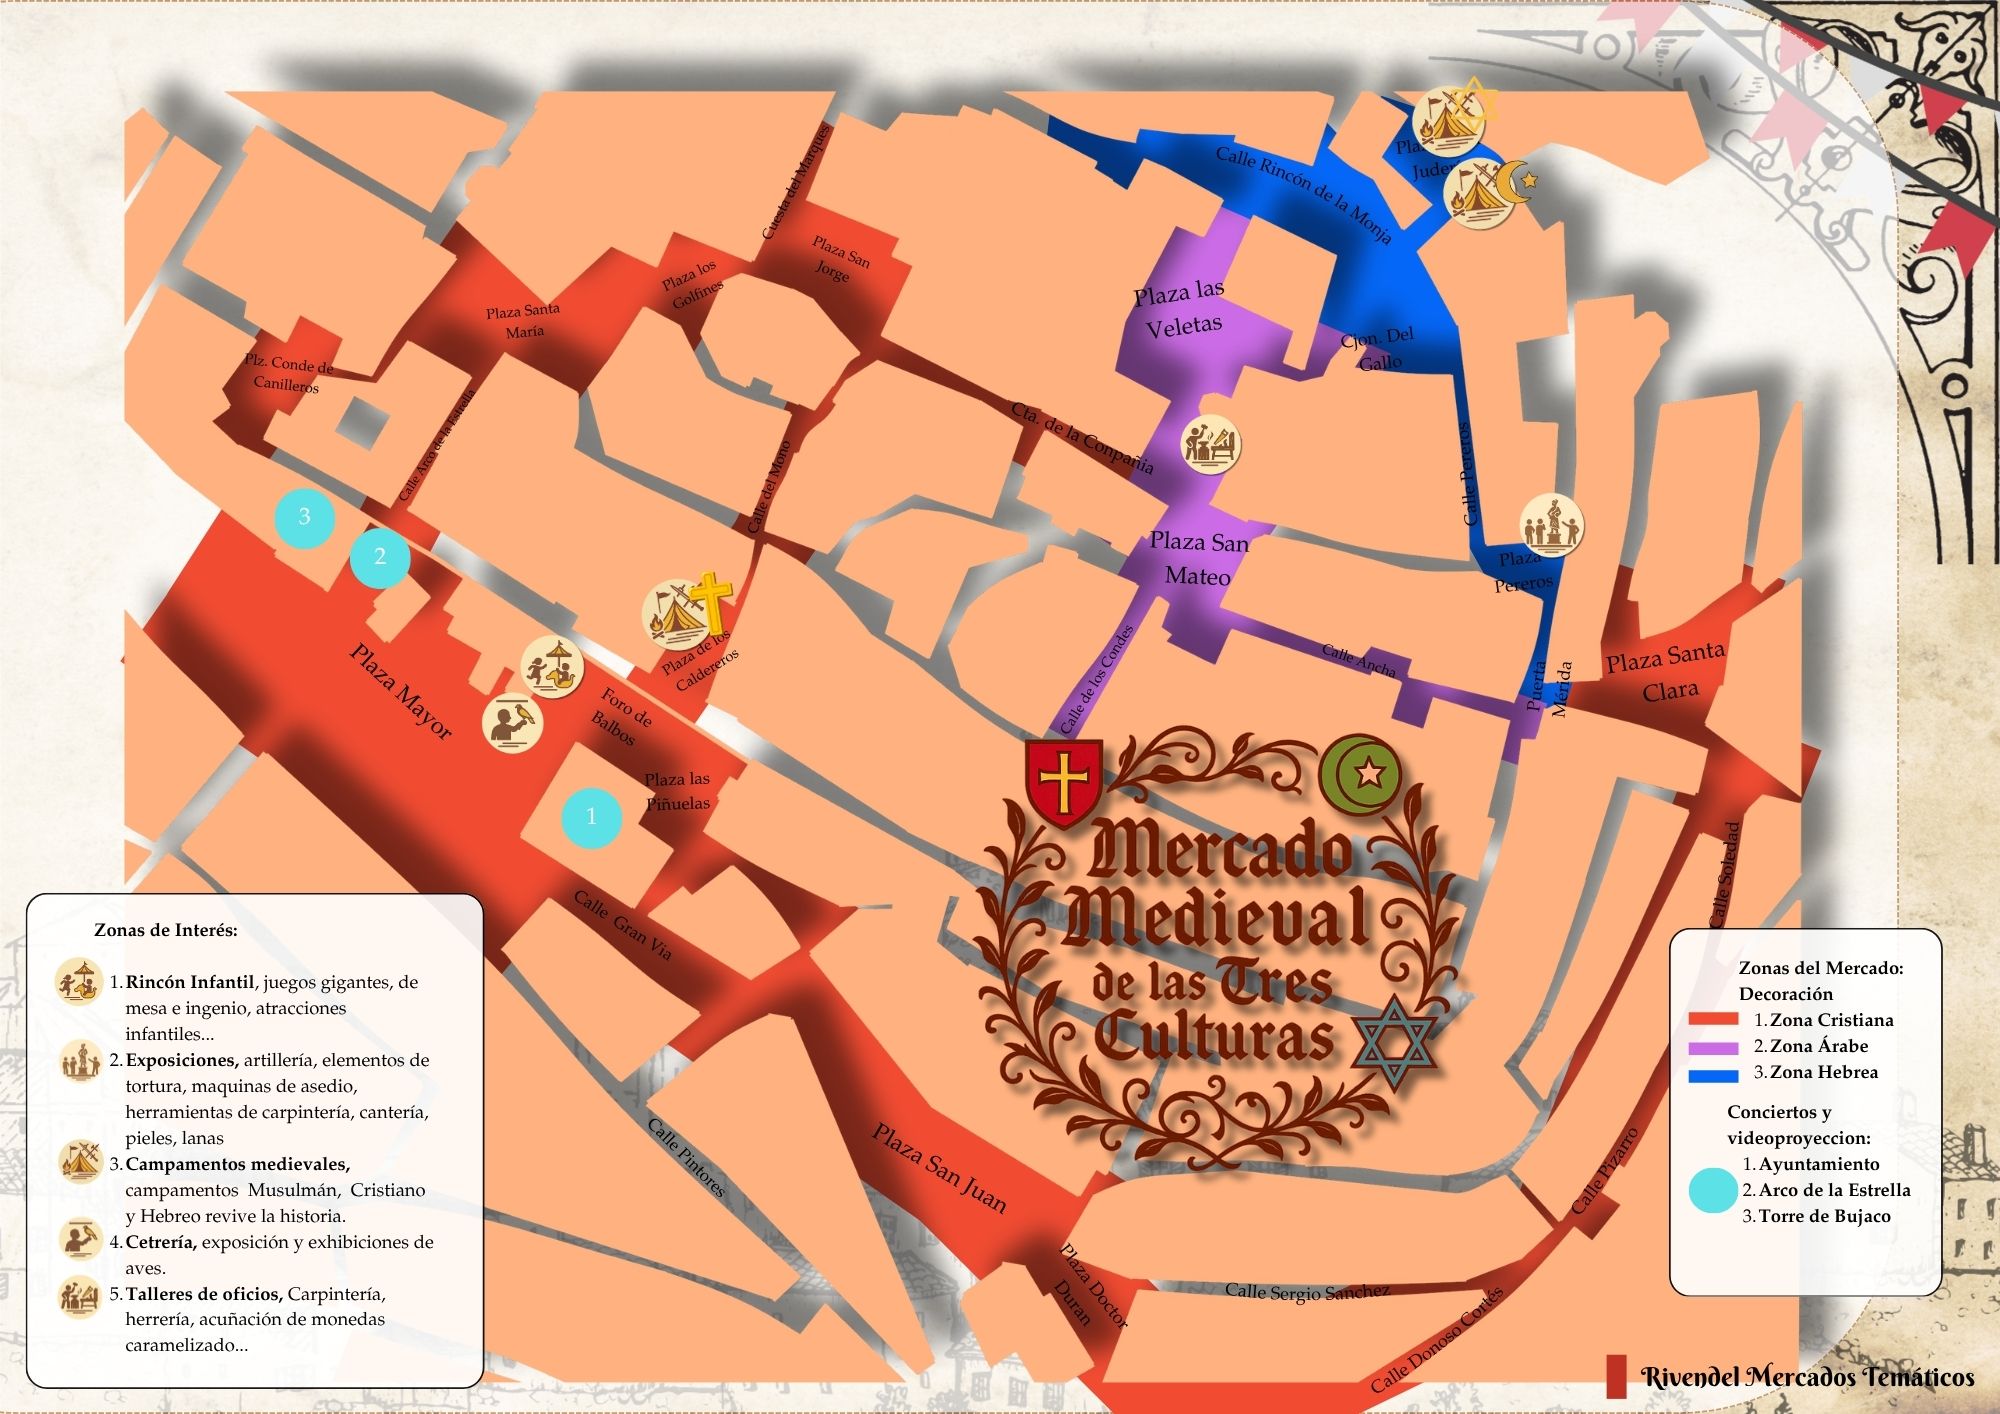The height and width of the screenshot is (1414, 2000).
Task: Click the Rincón Infantil legend icon
Action: point(79,981)
